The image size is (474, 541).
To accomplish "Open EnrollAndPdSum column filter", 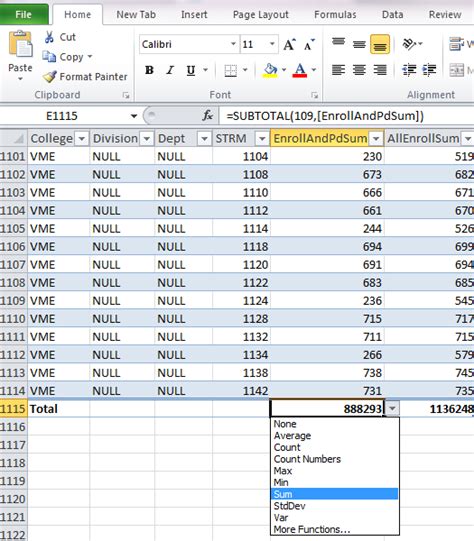I will 376,139.
